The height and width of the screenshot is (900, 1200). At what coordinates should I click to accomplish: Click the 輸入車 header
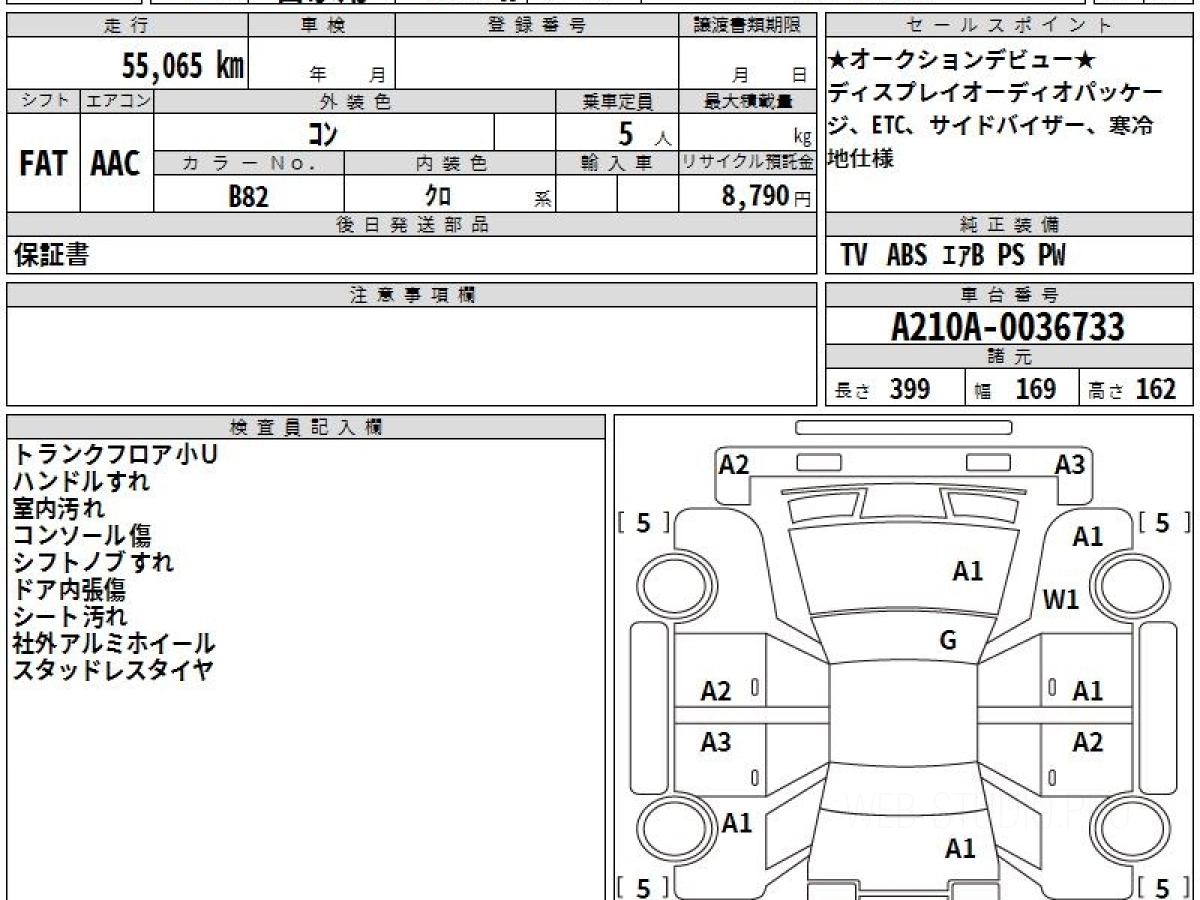(x=617, y=163)
